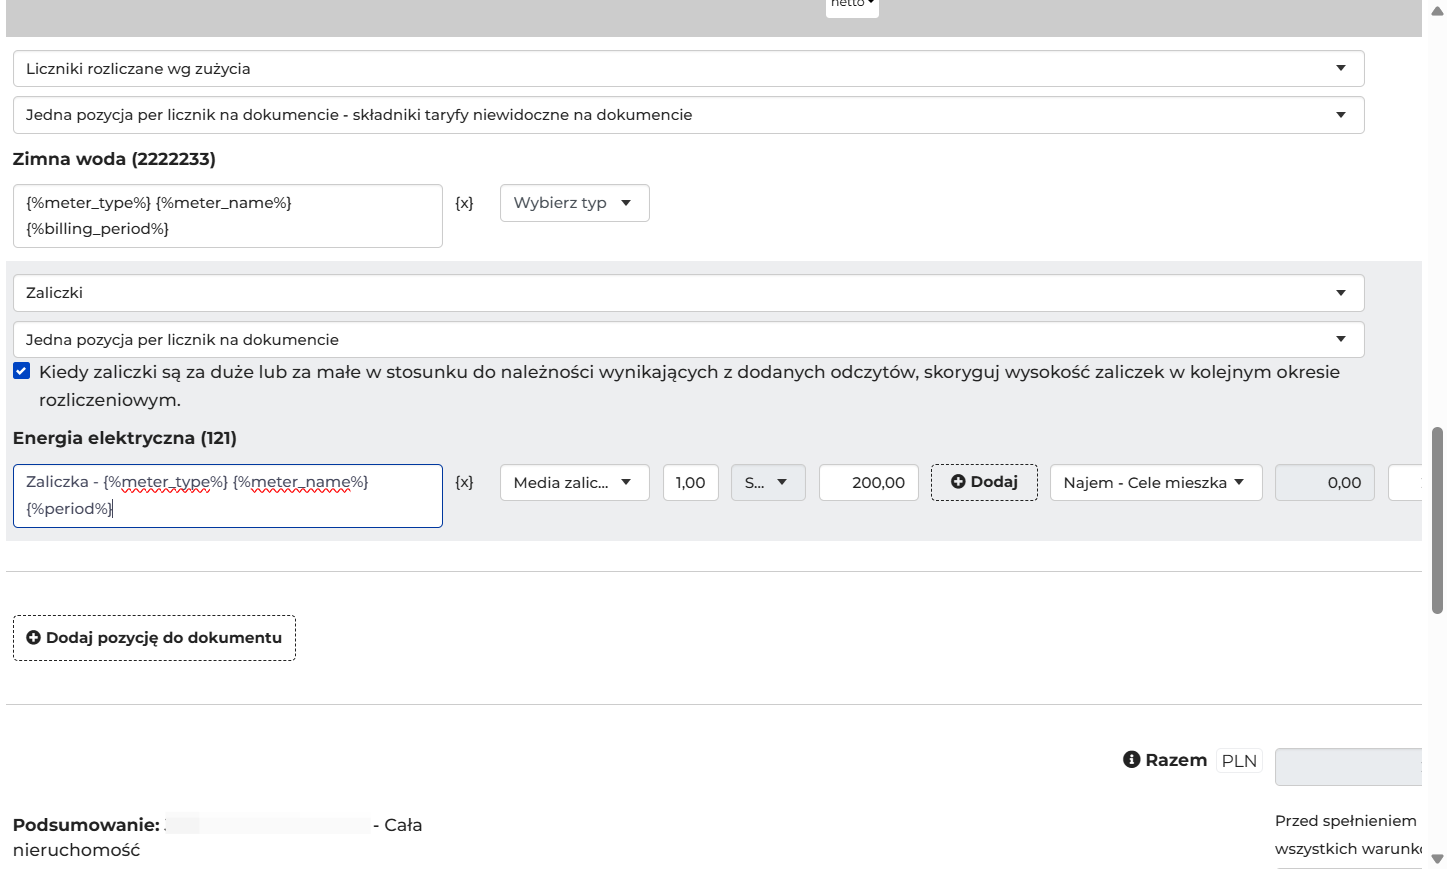Click the 'Energia elektryczna (121)' heading
The width and height of the screenshot is (1447, 869).
click(125, 438)
